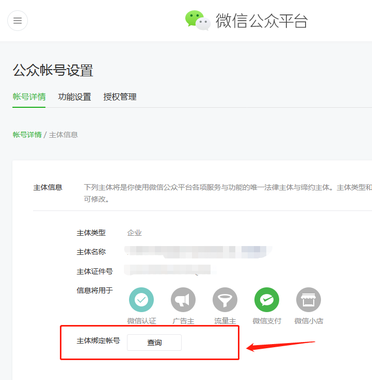Click the 流量主 caption text

[x=225, y=321]
